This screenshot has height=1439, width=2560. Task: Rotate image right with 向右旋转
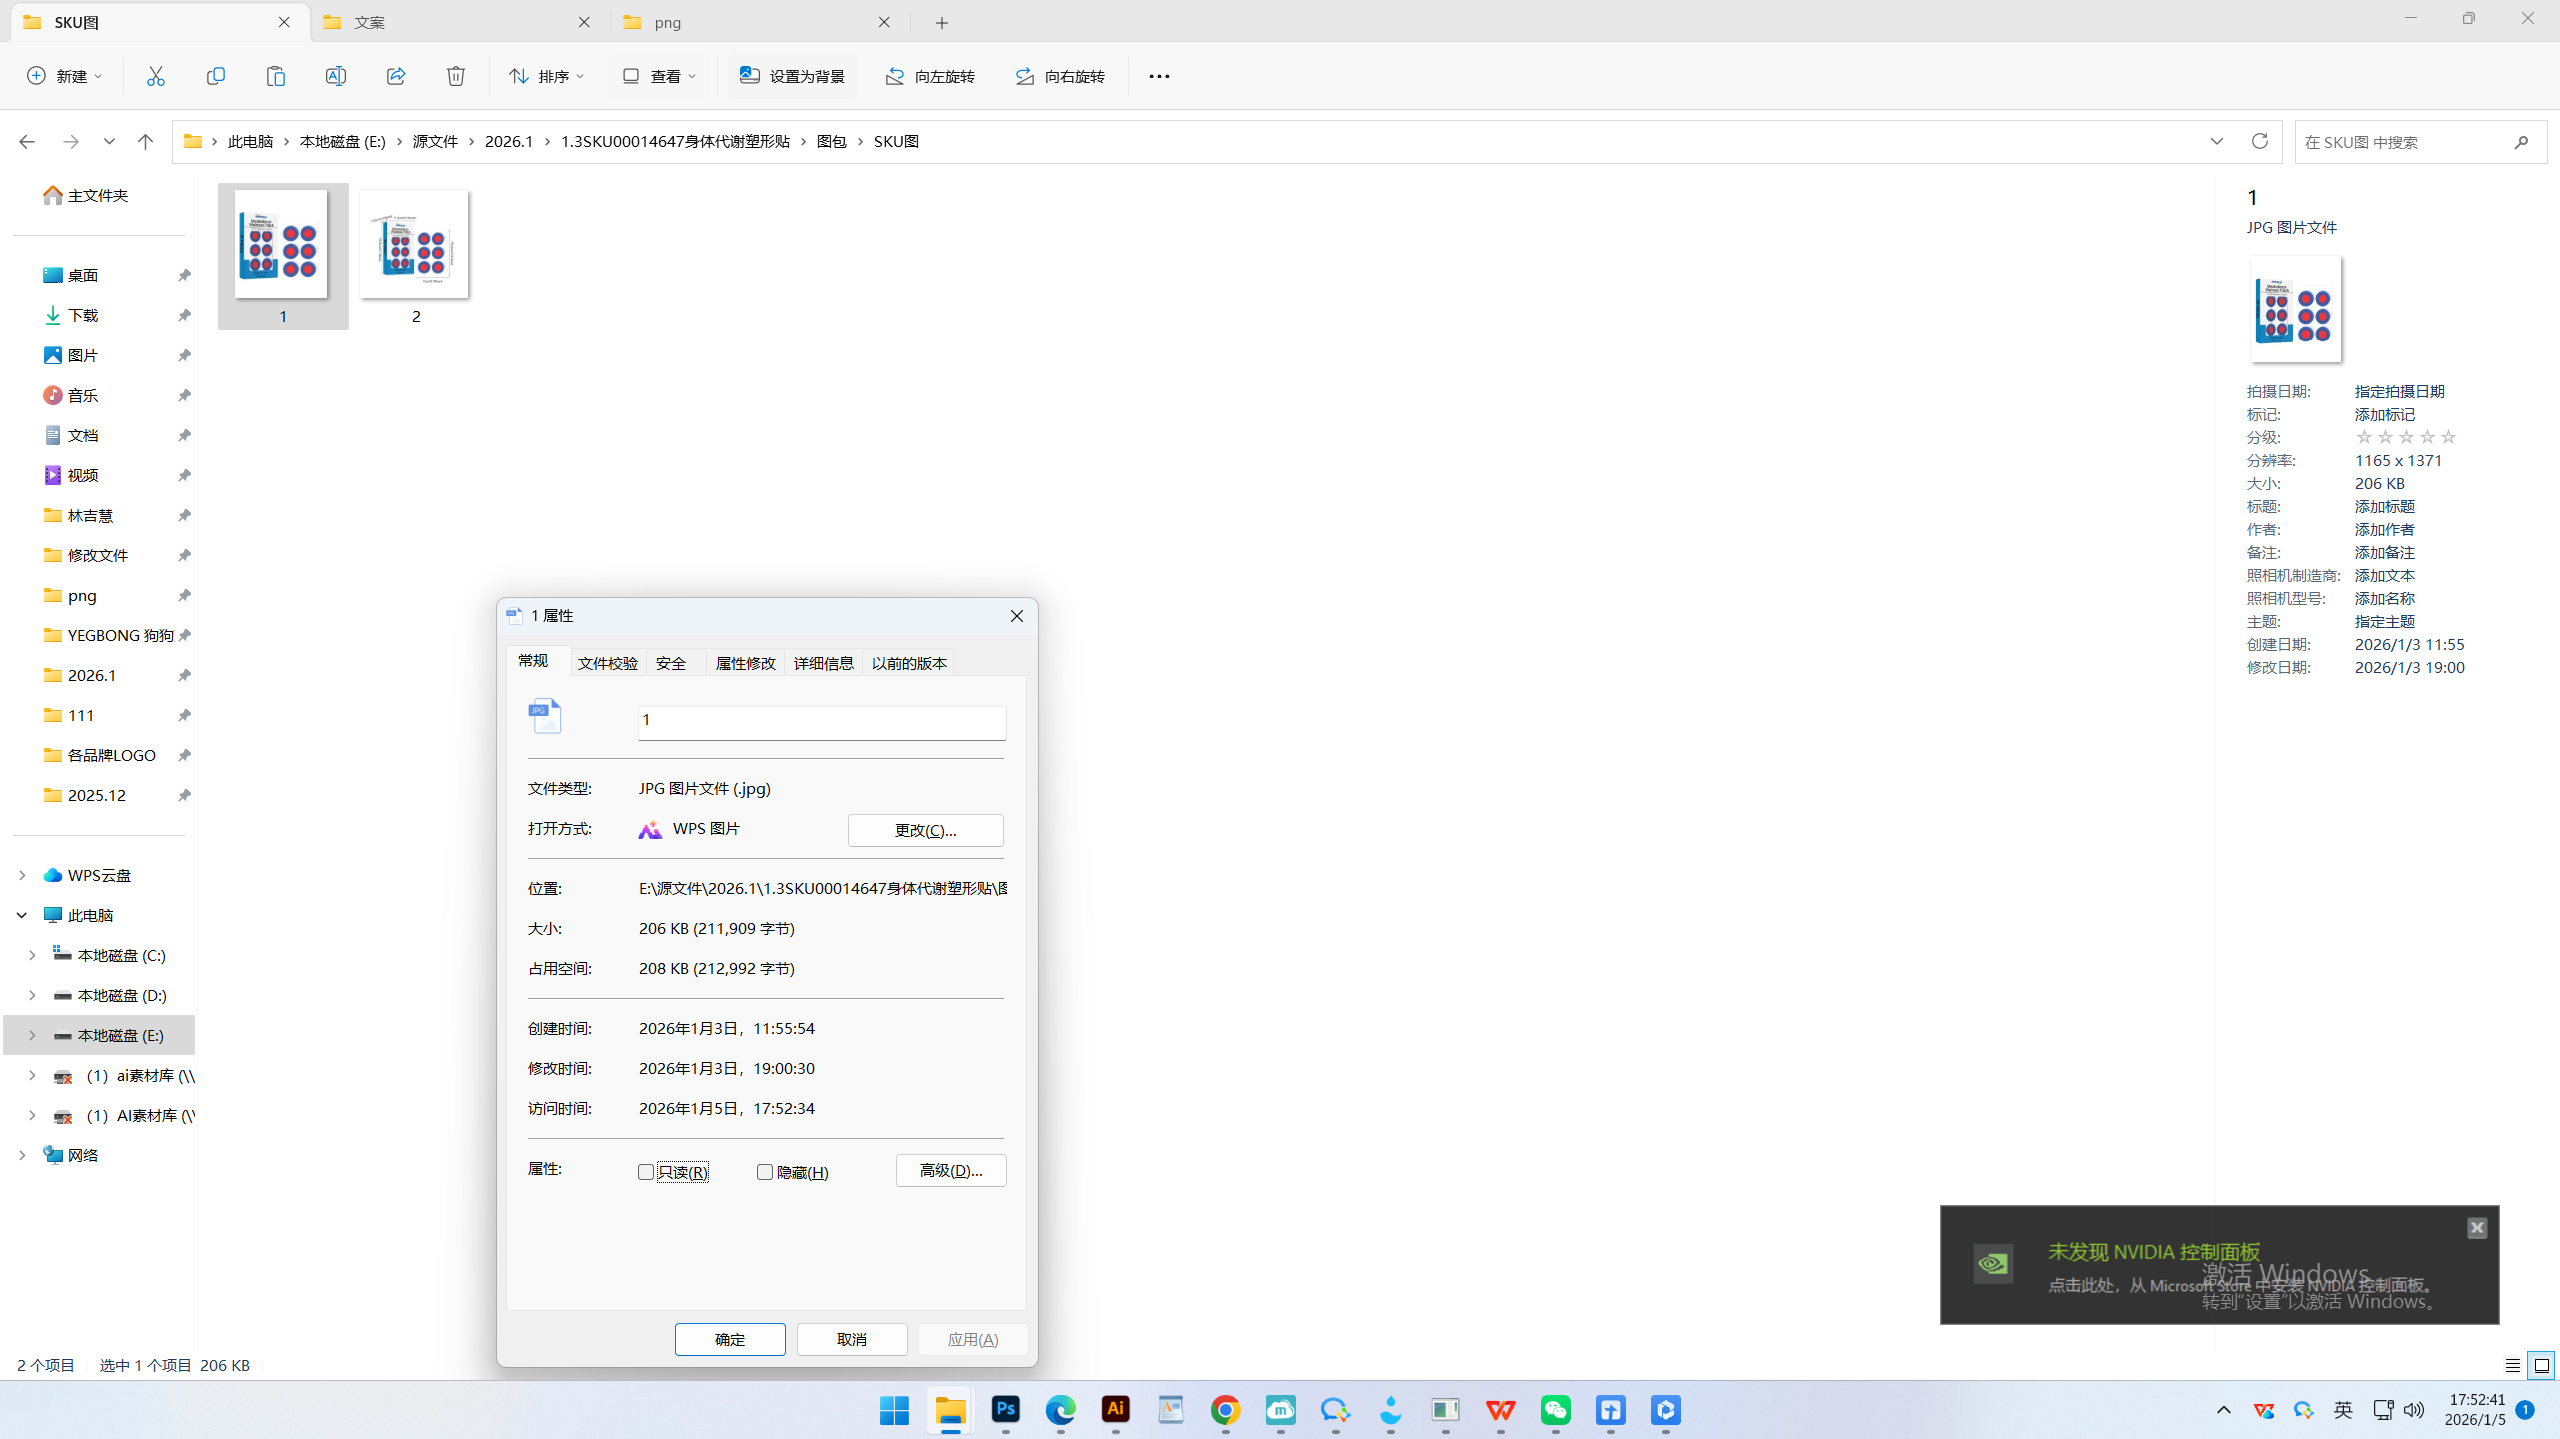1060,76
